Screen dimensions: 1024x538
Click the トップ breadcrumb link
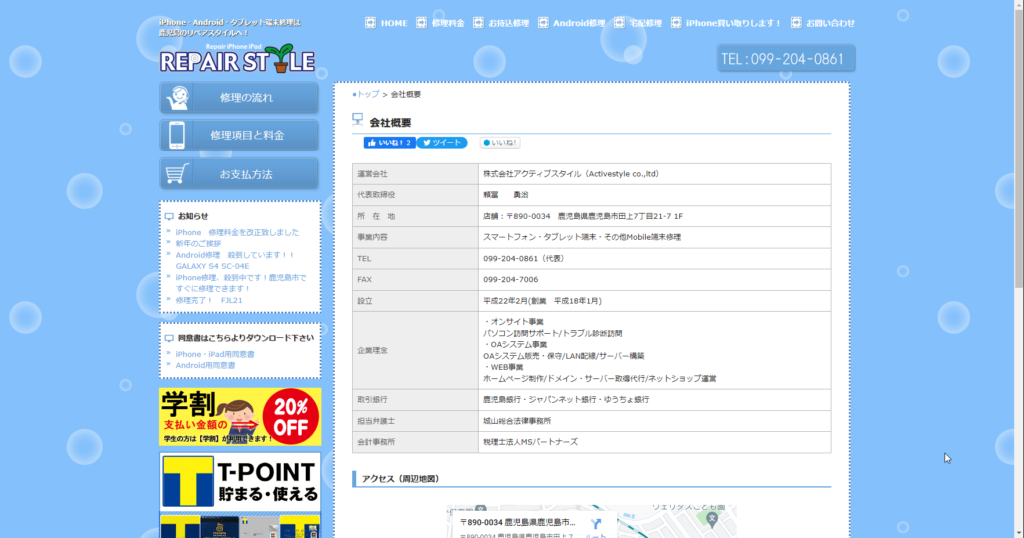368,95
